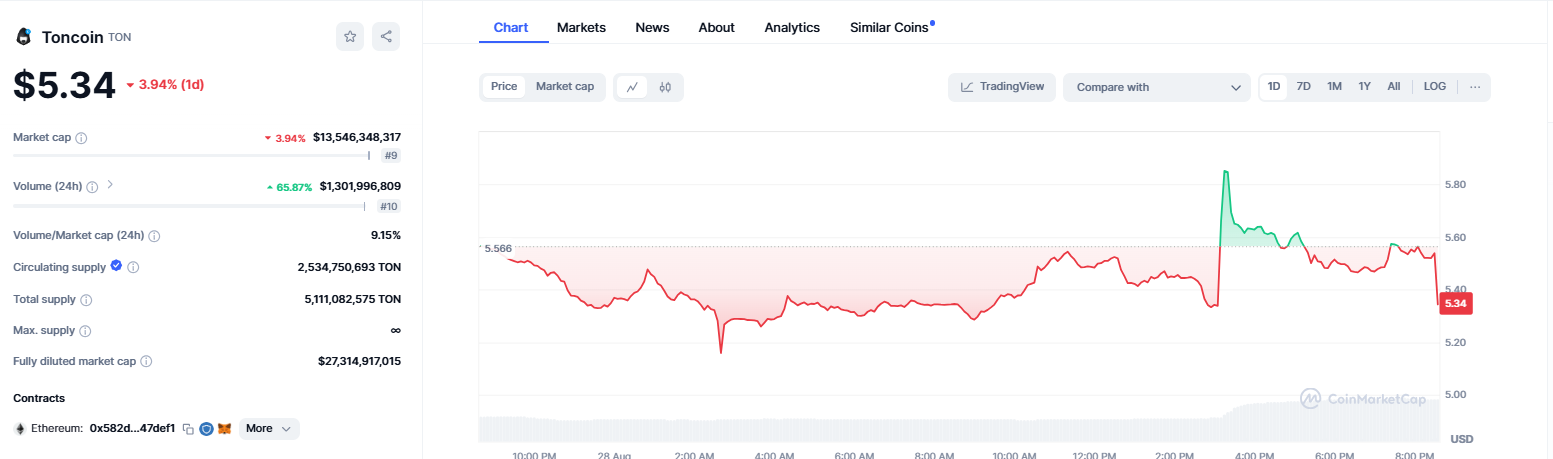The image size is (1553, 459).
Task: Select the 7D time range
Action: click(x=1304, y=87)
